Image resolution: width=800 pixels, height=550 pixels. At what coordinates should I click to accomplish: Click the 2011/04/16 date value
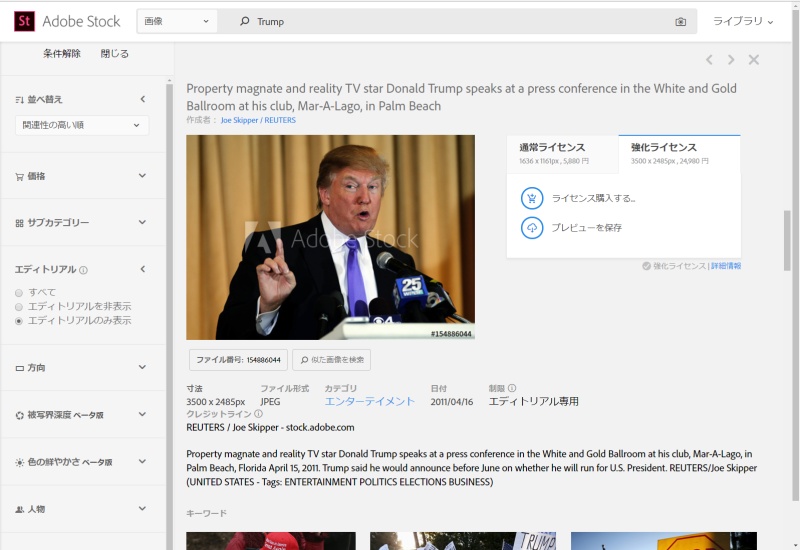coord(452,402)
